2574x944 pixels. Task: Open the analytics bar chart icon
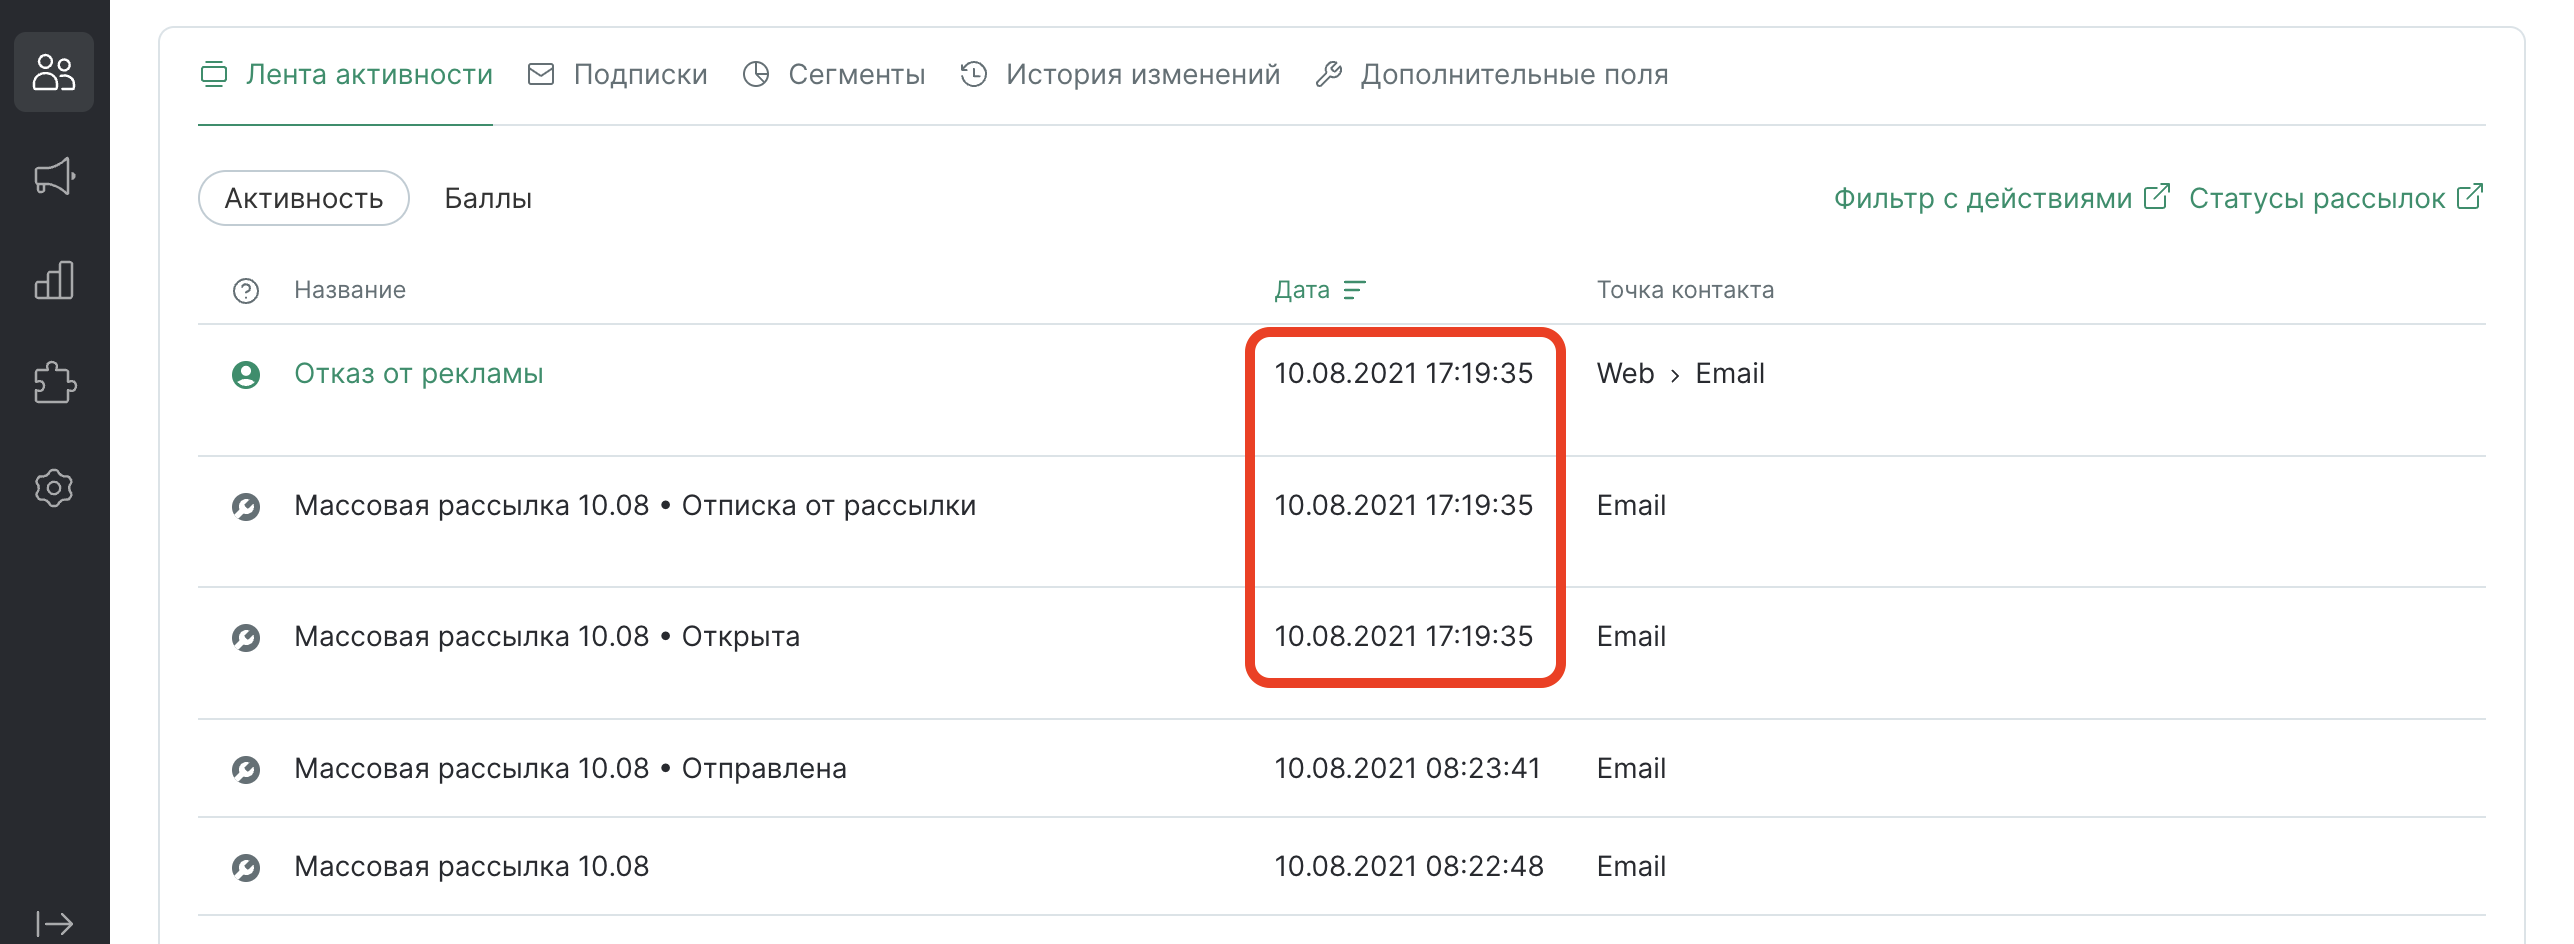point(54,280)
